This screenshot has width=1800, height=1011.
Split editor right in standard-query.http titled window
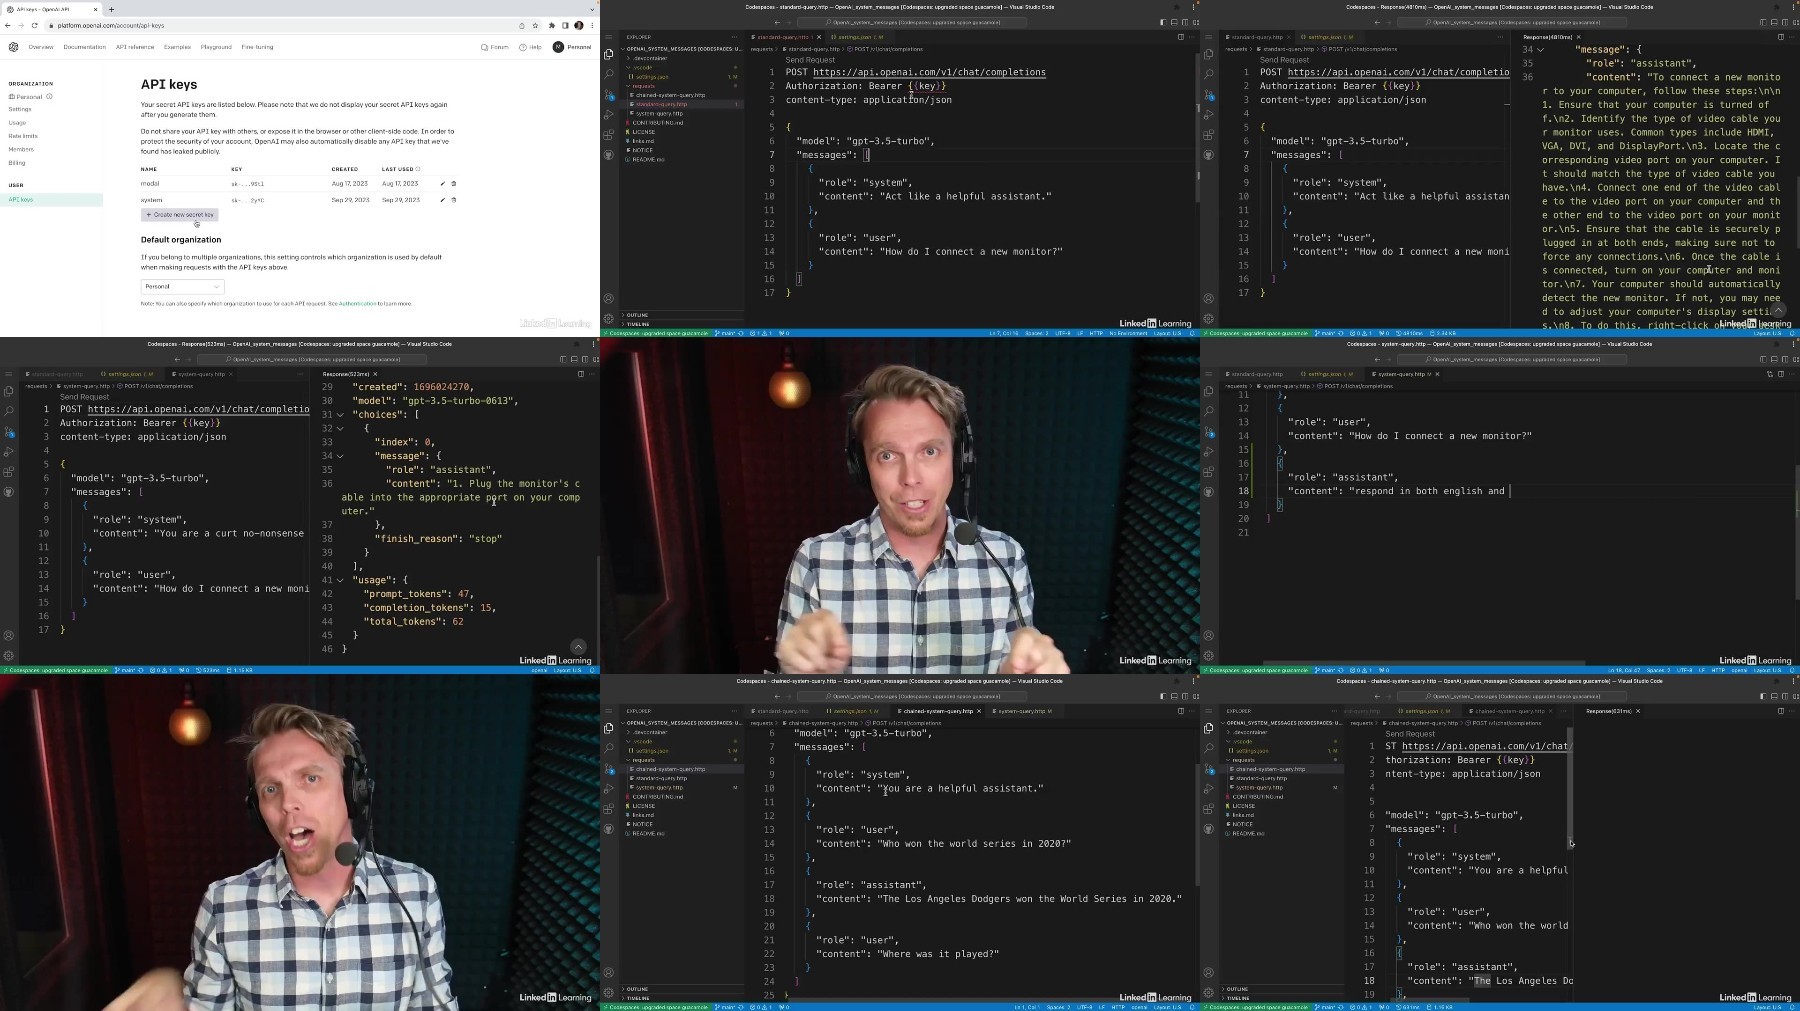pyautogui.click(x=1180, y=37)
